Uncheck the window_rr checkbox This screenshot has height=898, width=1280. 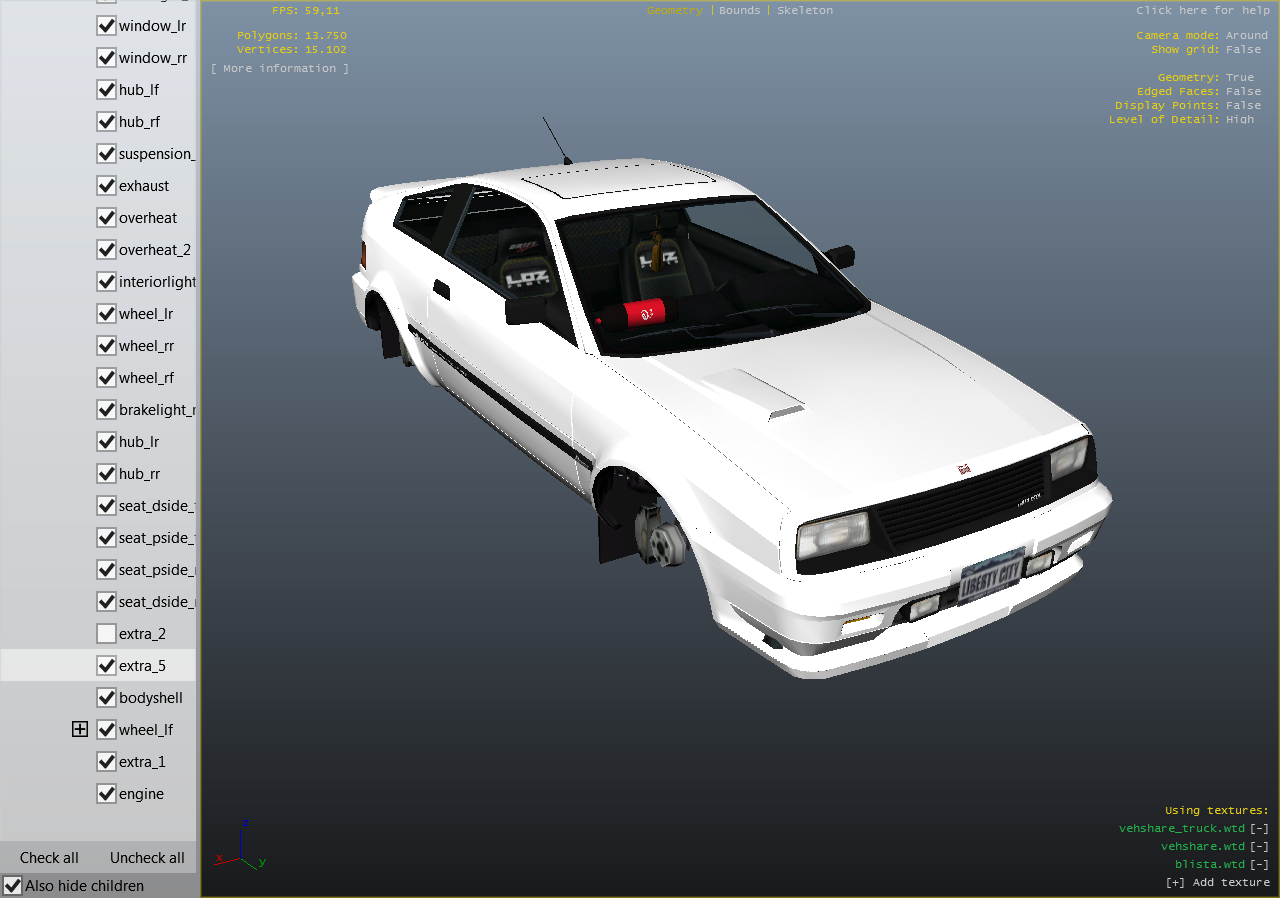tap(107, 58)
